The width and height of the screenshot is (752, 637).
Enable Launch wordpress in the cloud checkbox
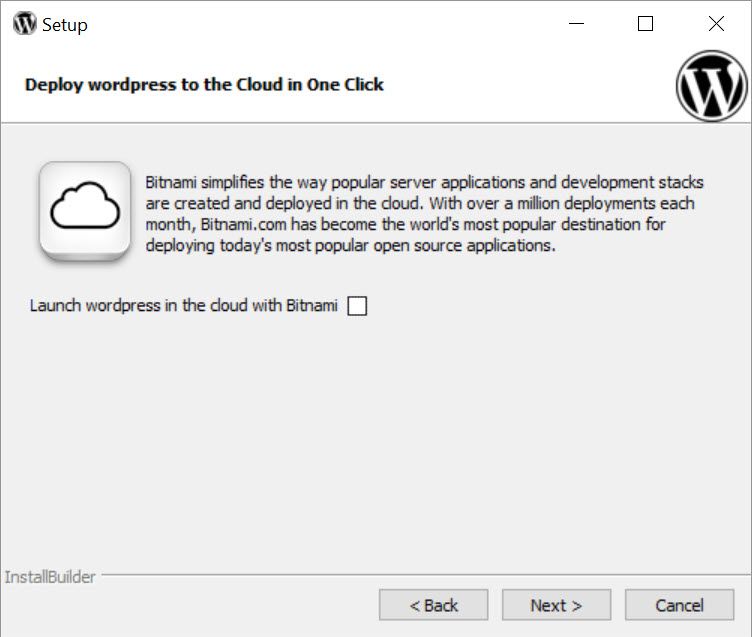[357, 306]
